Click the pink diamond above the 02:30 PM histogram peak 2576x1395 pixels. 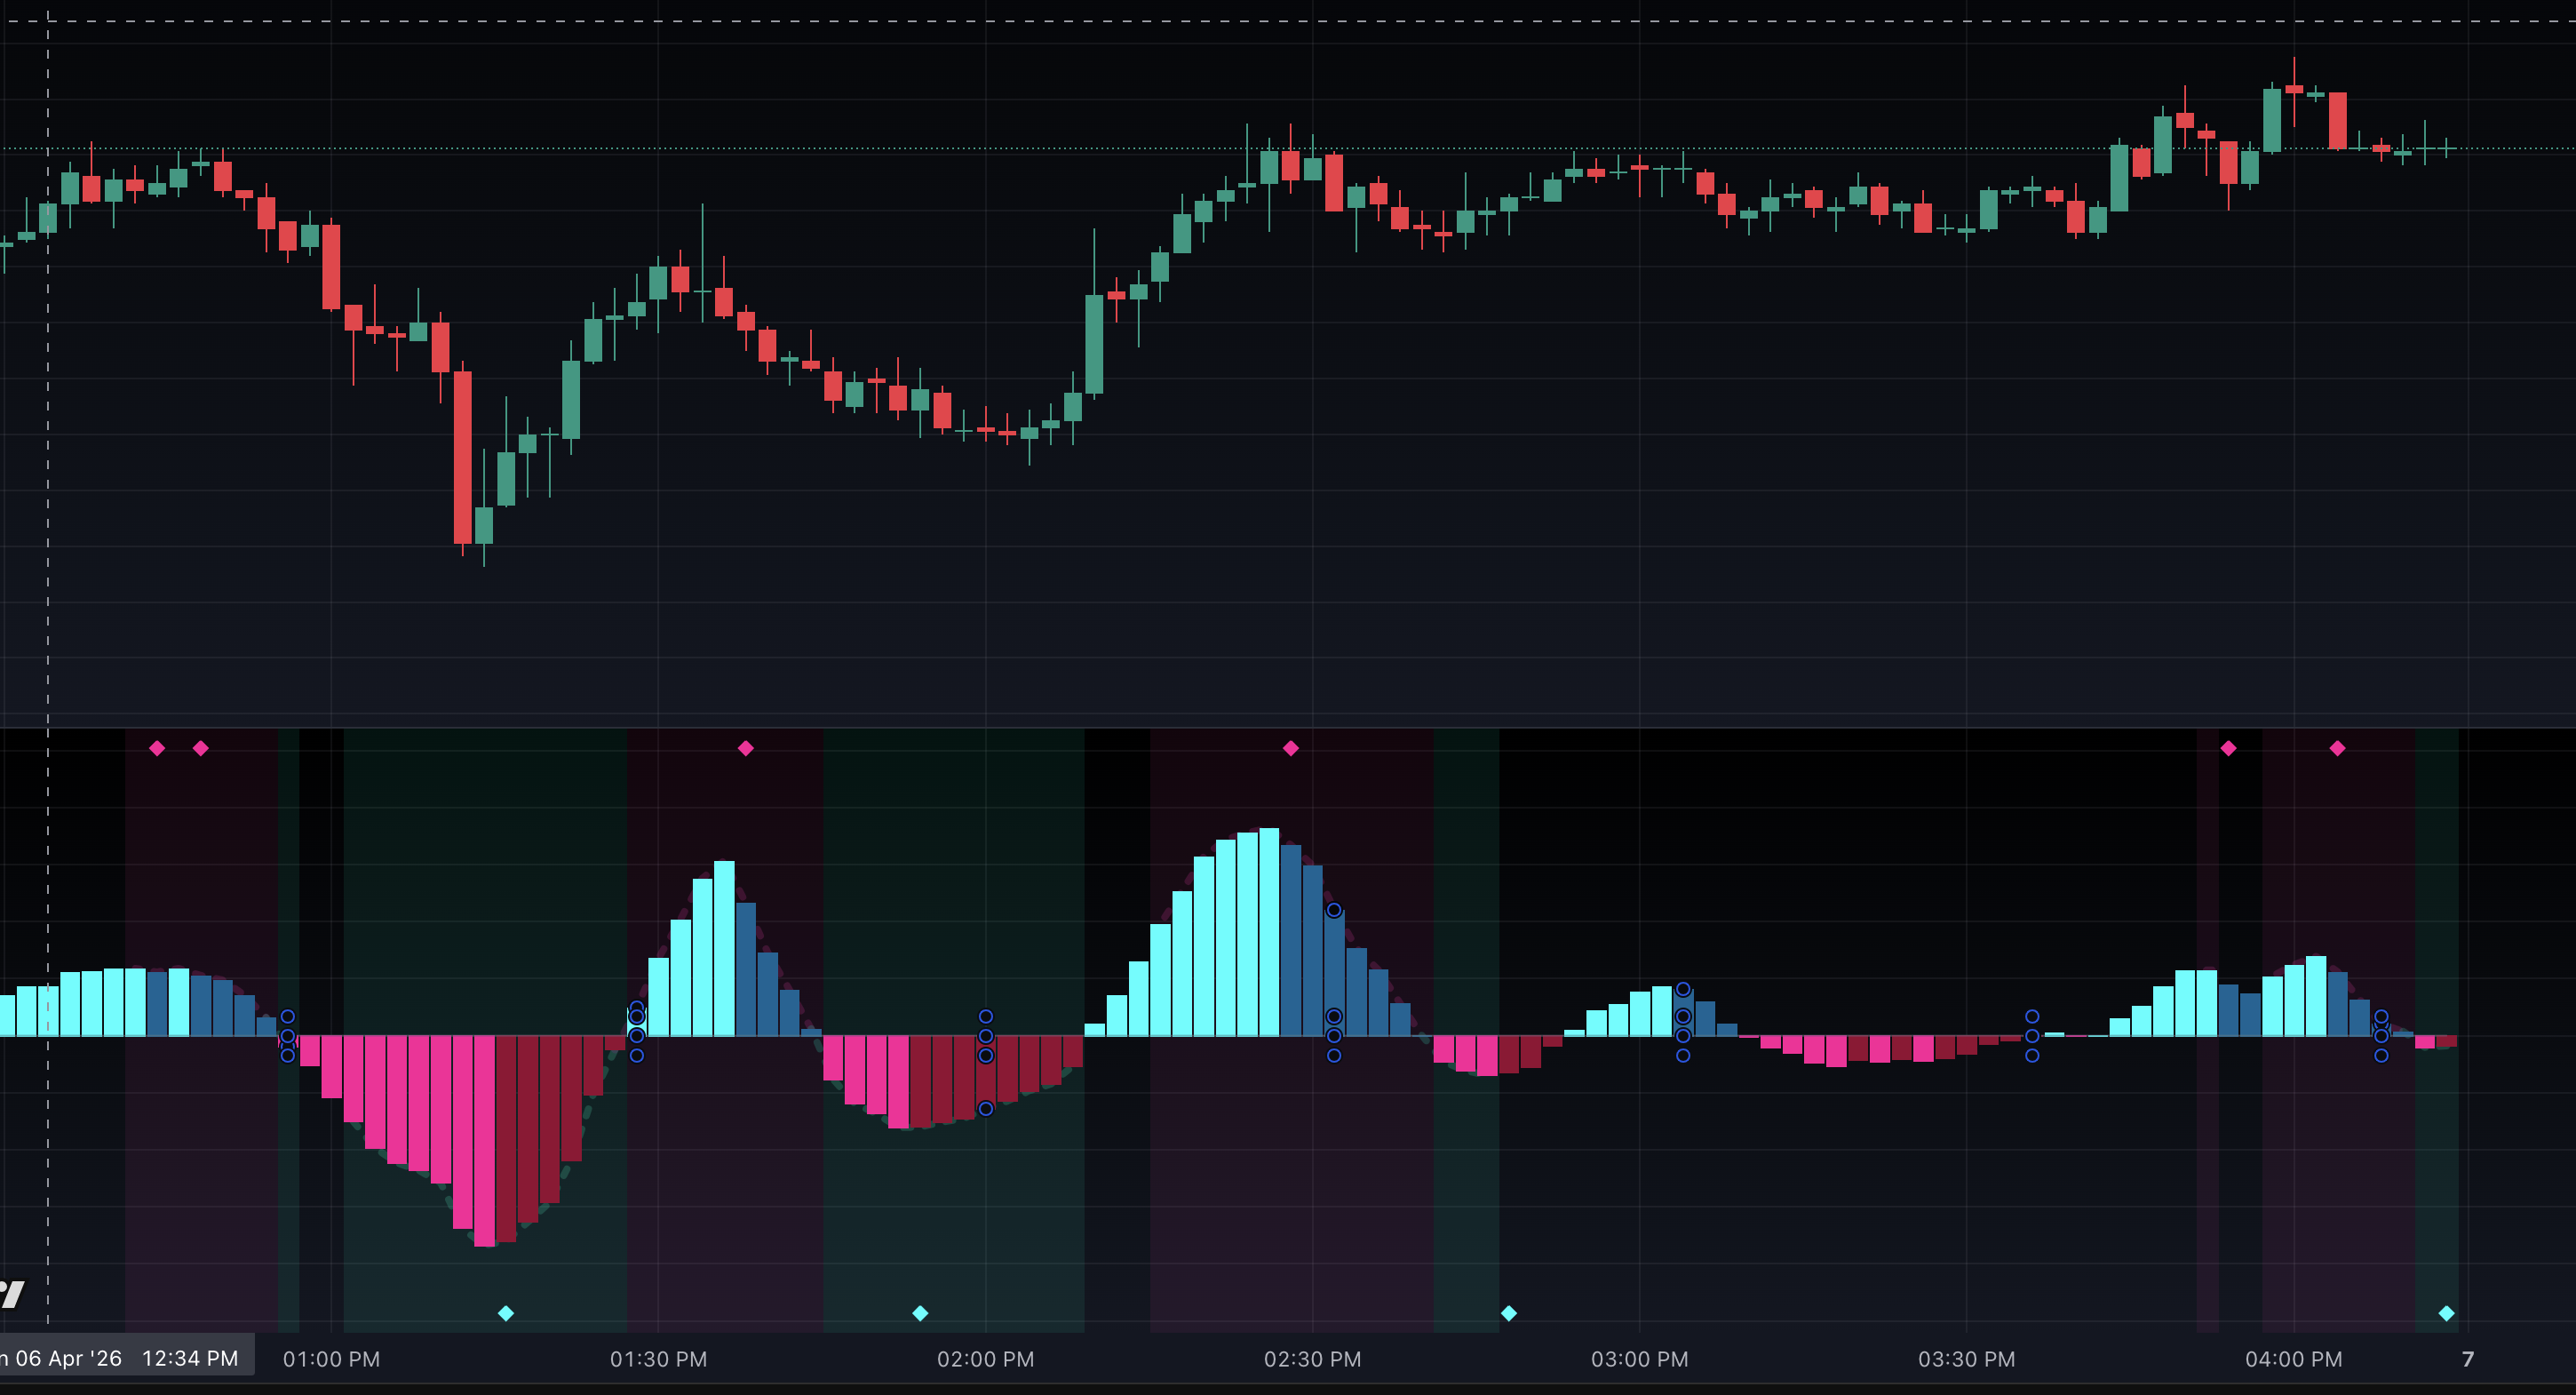(1290, 748)
